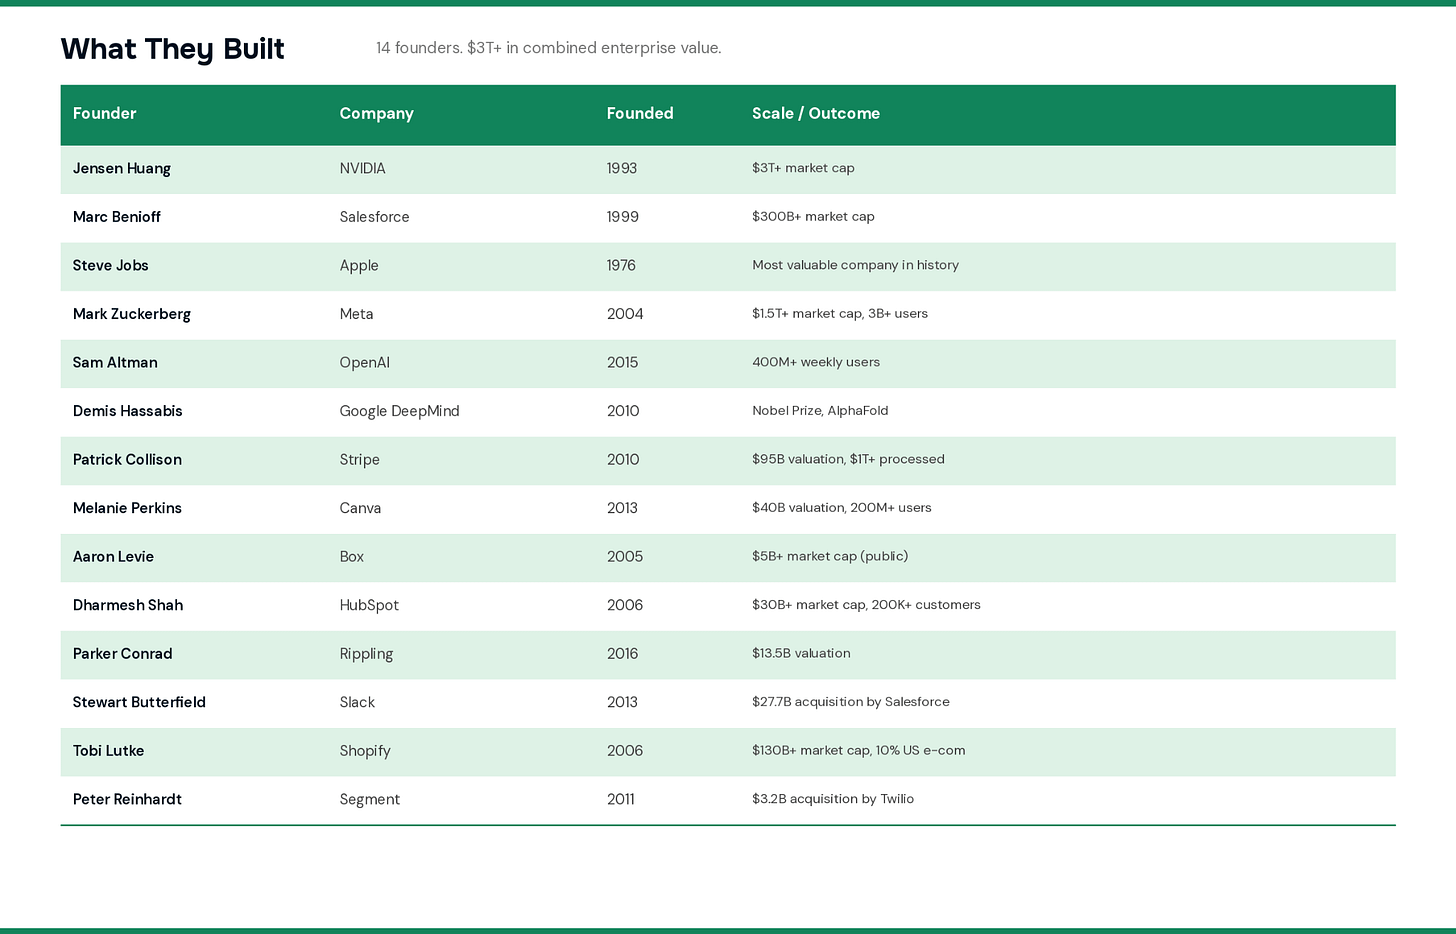1456x934 pixels.
Task: Click the Rippling $13.5B valuation text
Action: click(801, 653)
